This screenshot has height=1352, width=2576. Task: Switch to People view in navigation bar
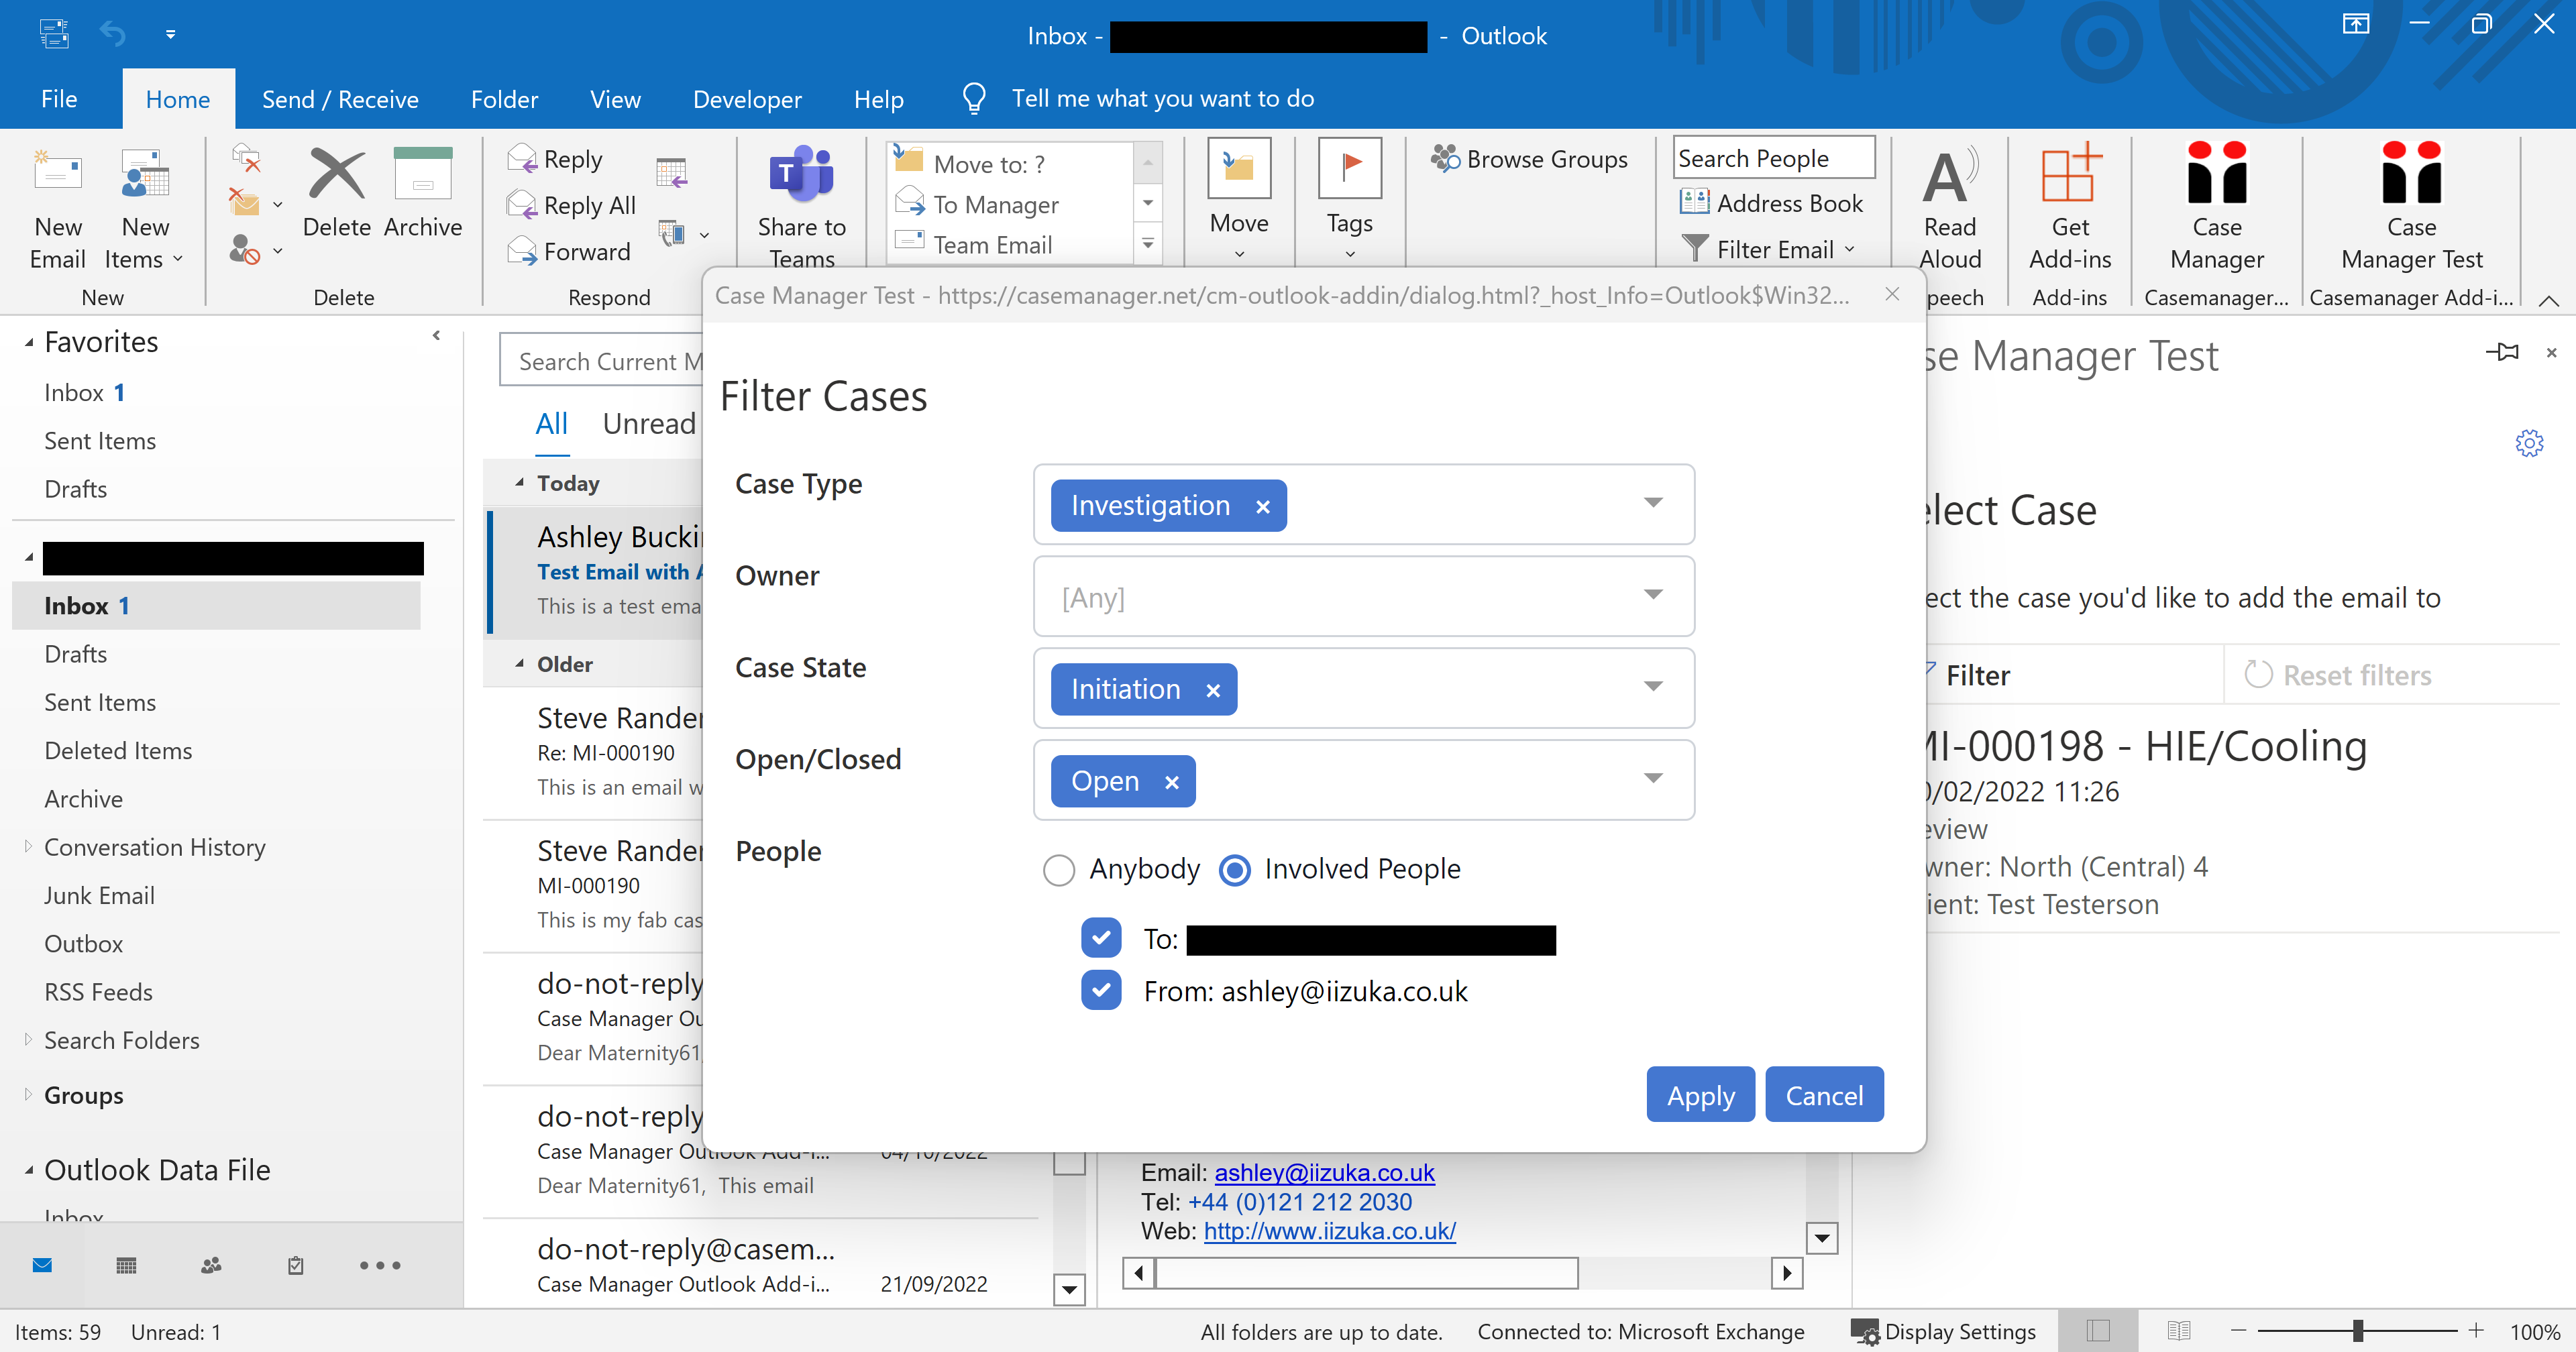click(x=211, y=1265)
